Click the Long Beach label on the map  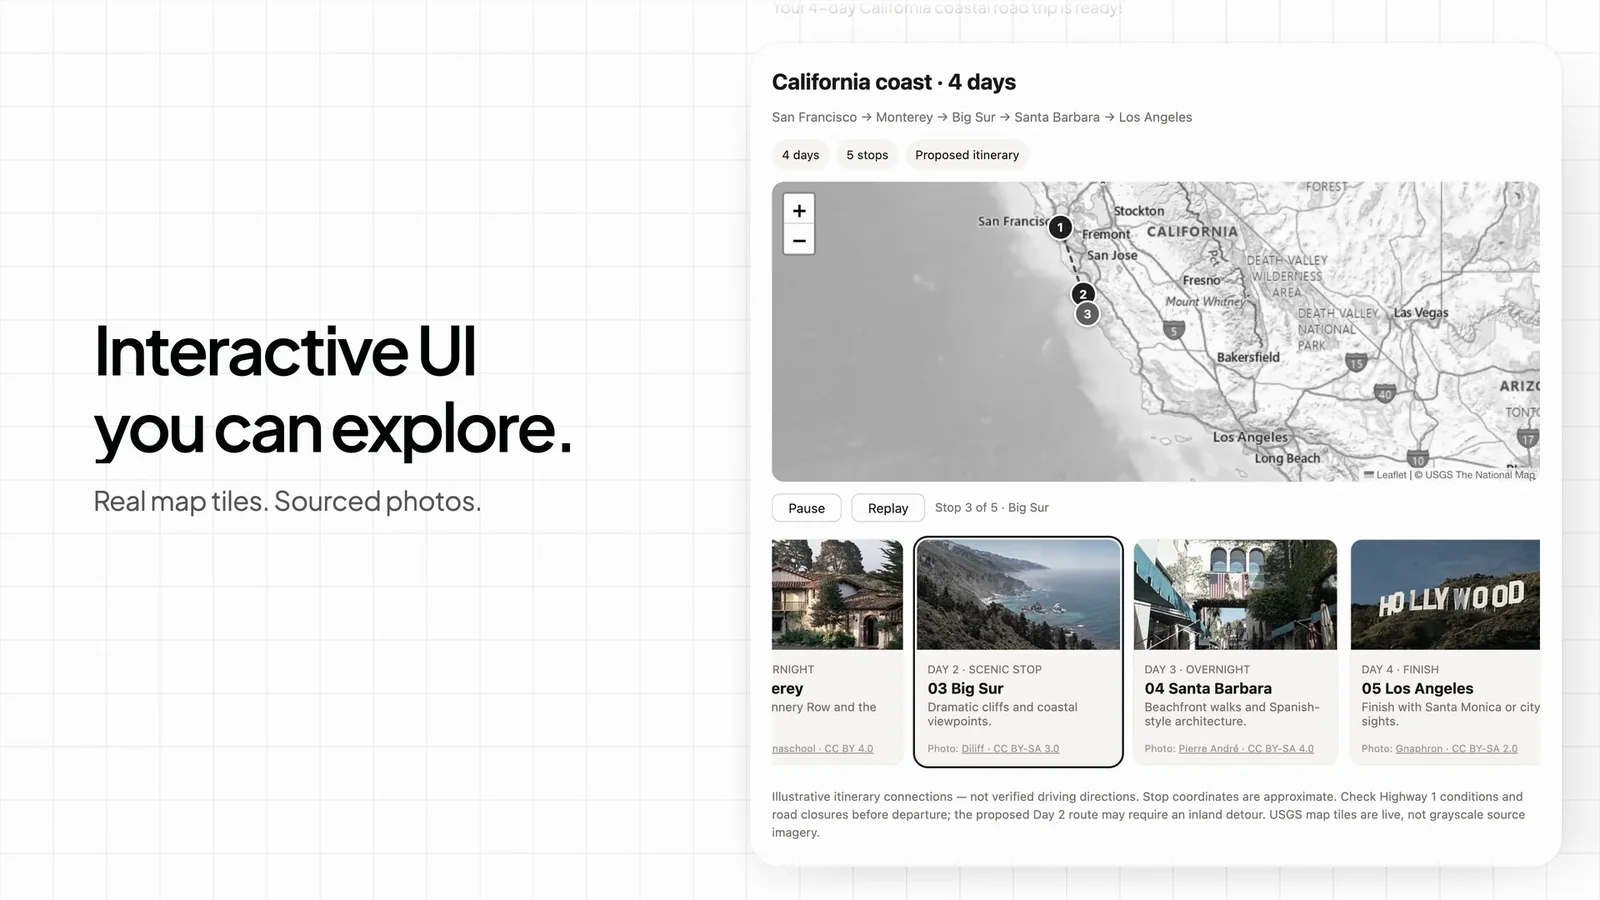click(1287, 458)
